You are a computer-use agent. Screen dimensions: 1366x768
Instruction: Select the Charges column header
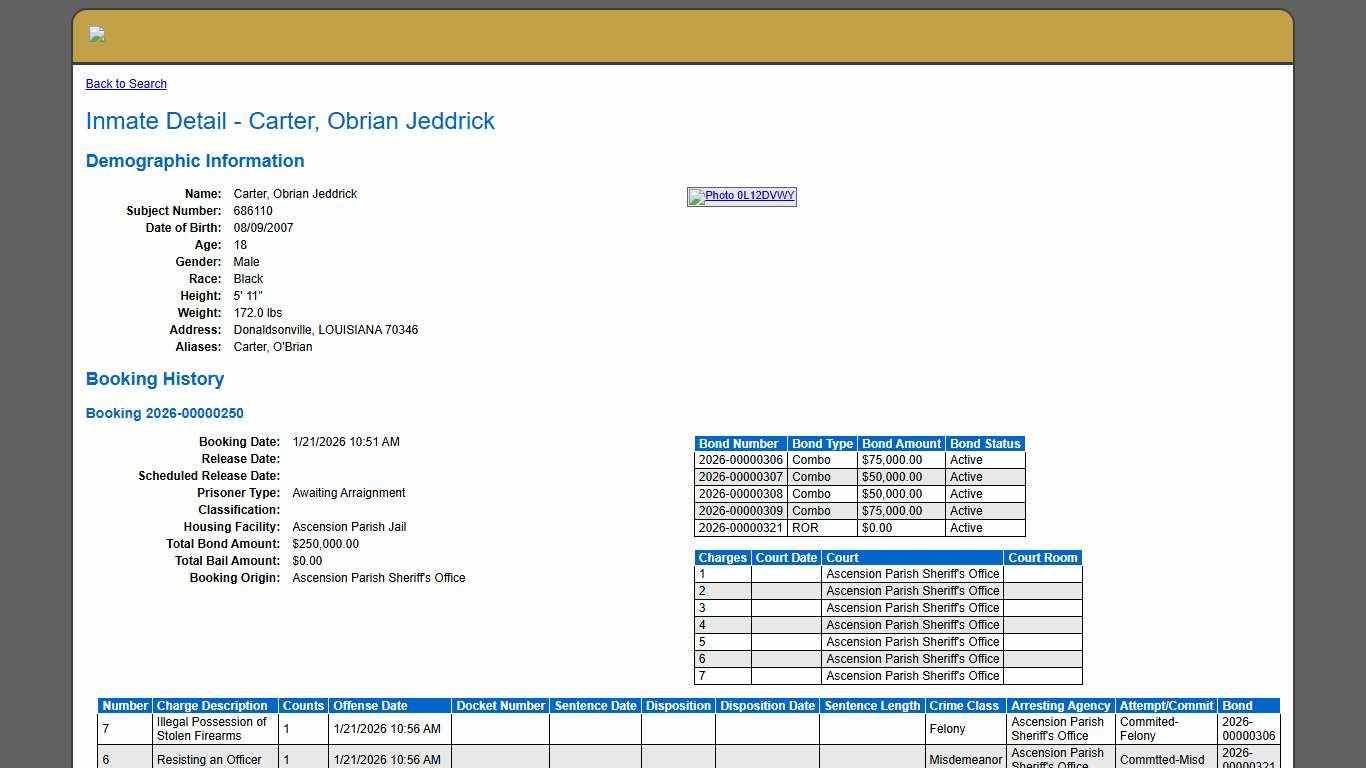(x=722, y=558)
